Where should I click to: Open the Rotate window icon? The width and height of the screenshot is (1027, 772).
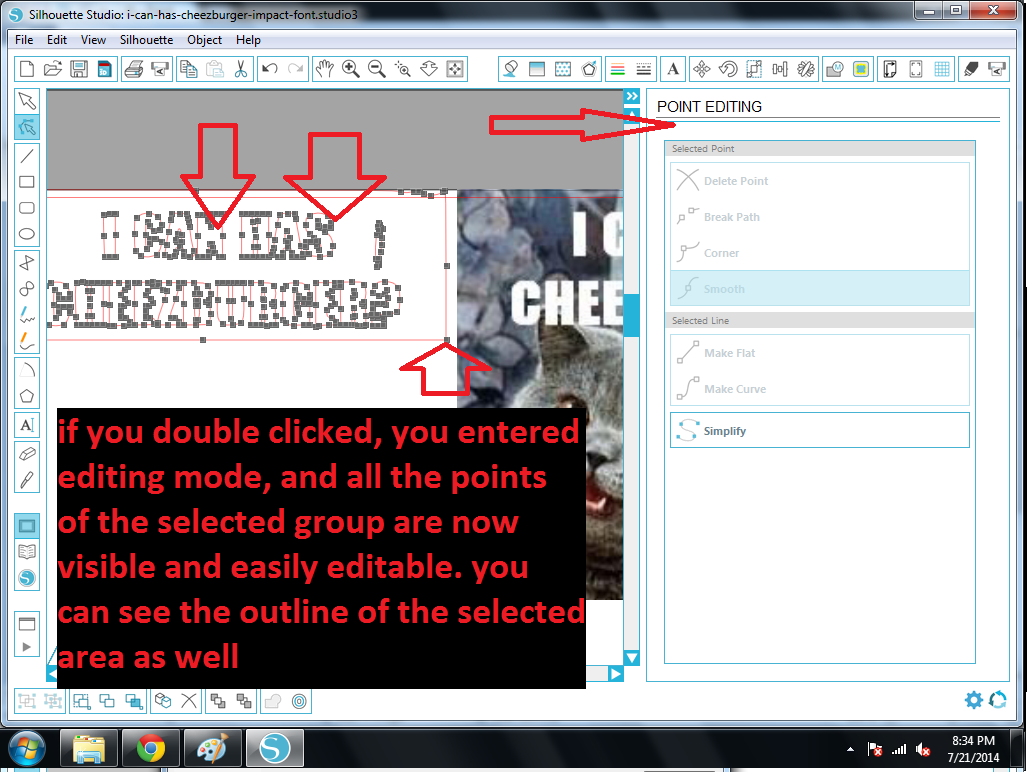coord(728,69)
